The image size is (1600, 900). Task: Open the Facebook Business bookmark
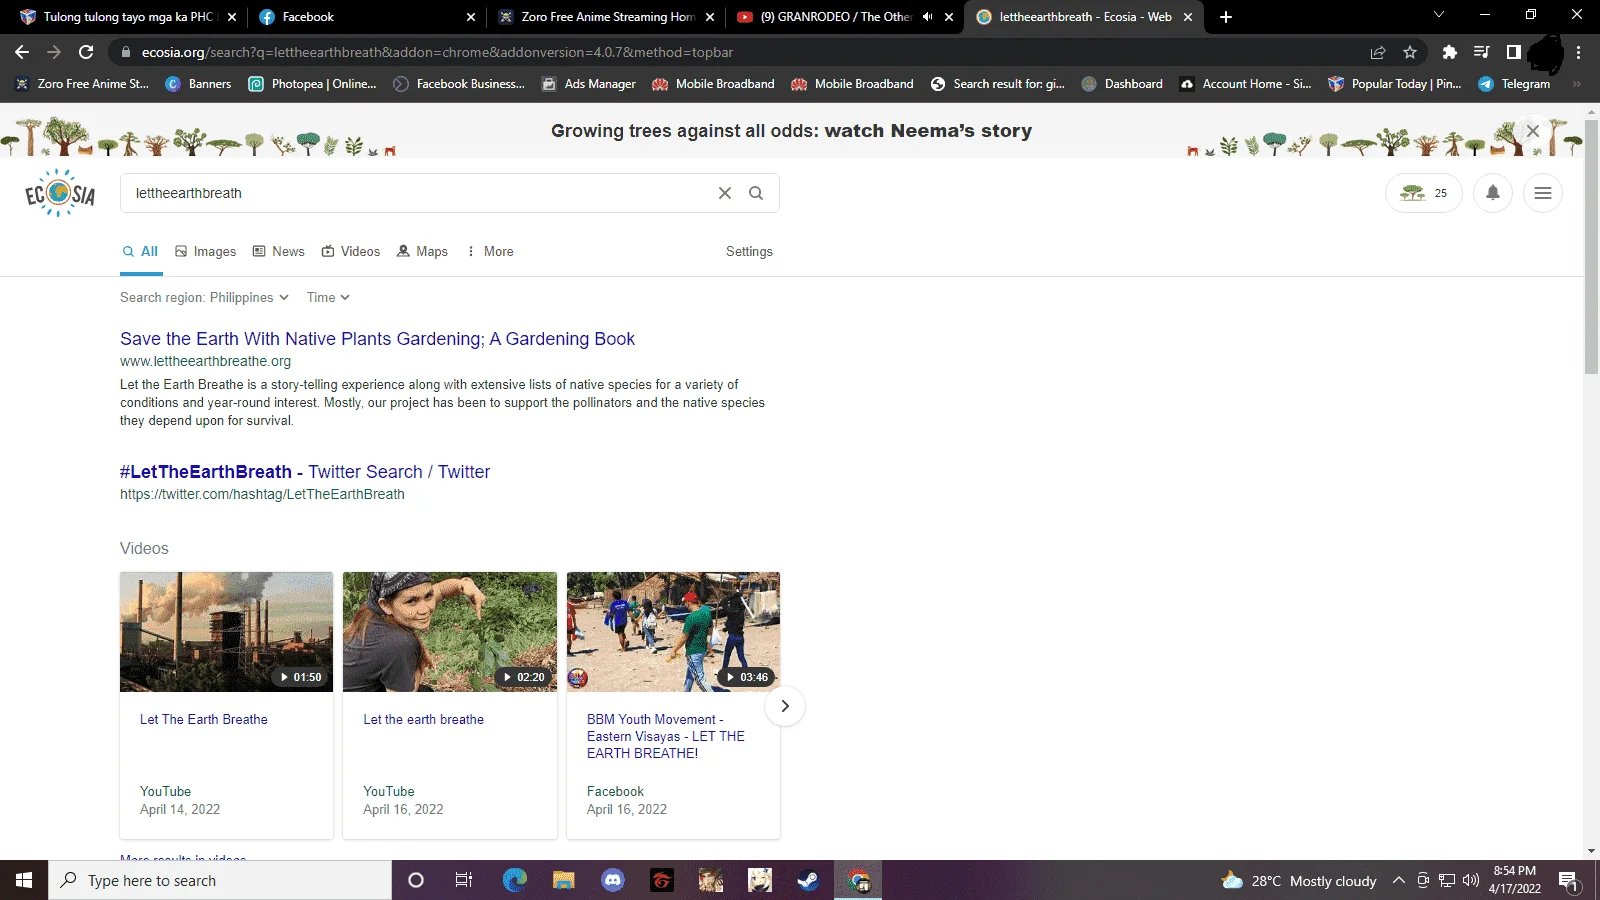point(459,84)
